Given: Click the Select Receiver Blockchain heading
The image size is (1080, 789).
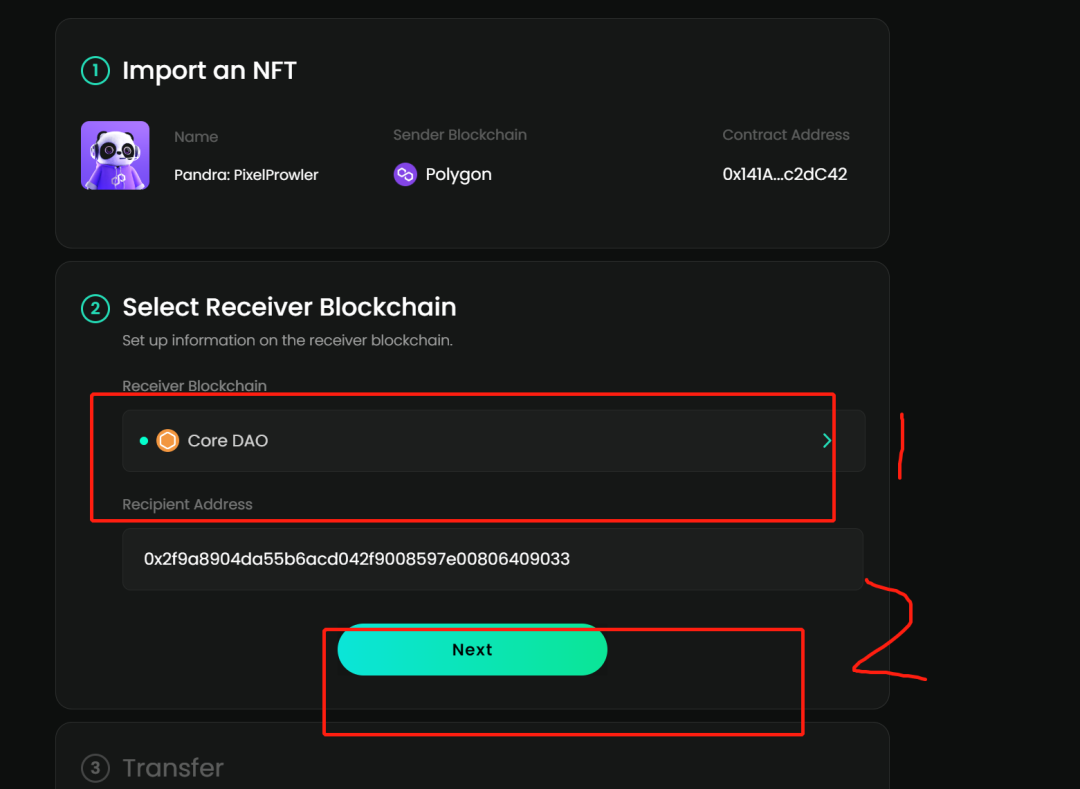Looking at the screenshot, I should 289,307.
